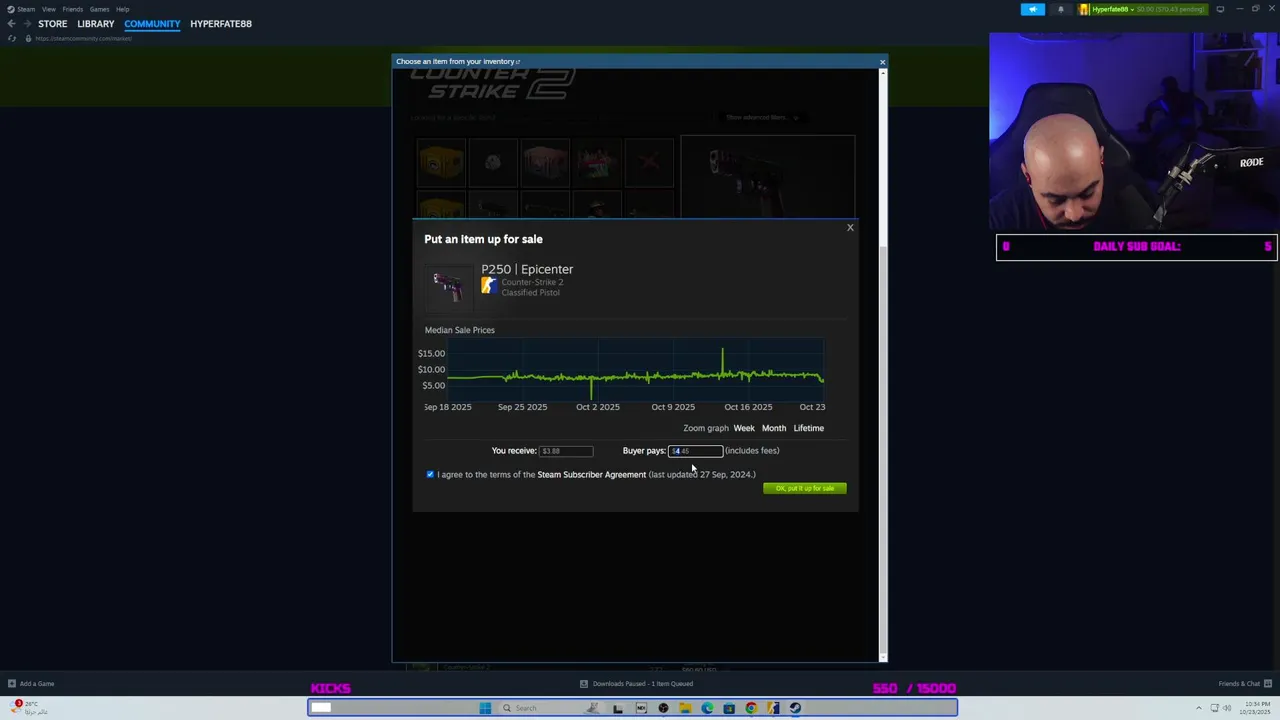Open the Friends menu
Viewport: 1280px width, 720px height.
(73, 9)
